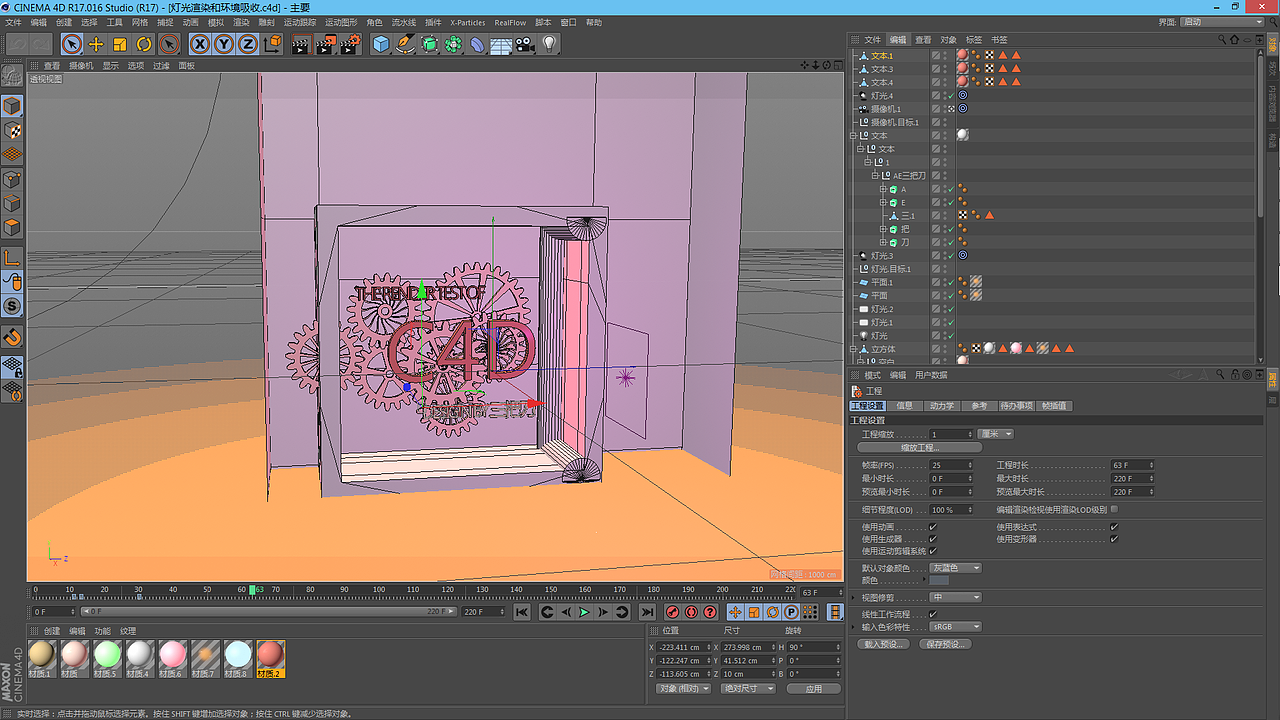Select the Rotate tool
Image resolution: width=1280 pixels, height=720 pixels.
[x=144, y=44]
